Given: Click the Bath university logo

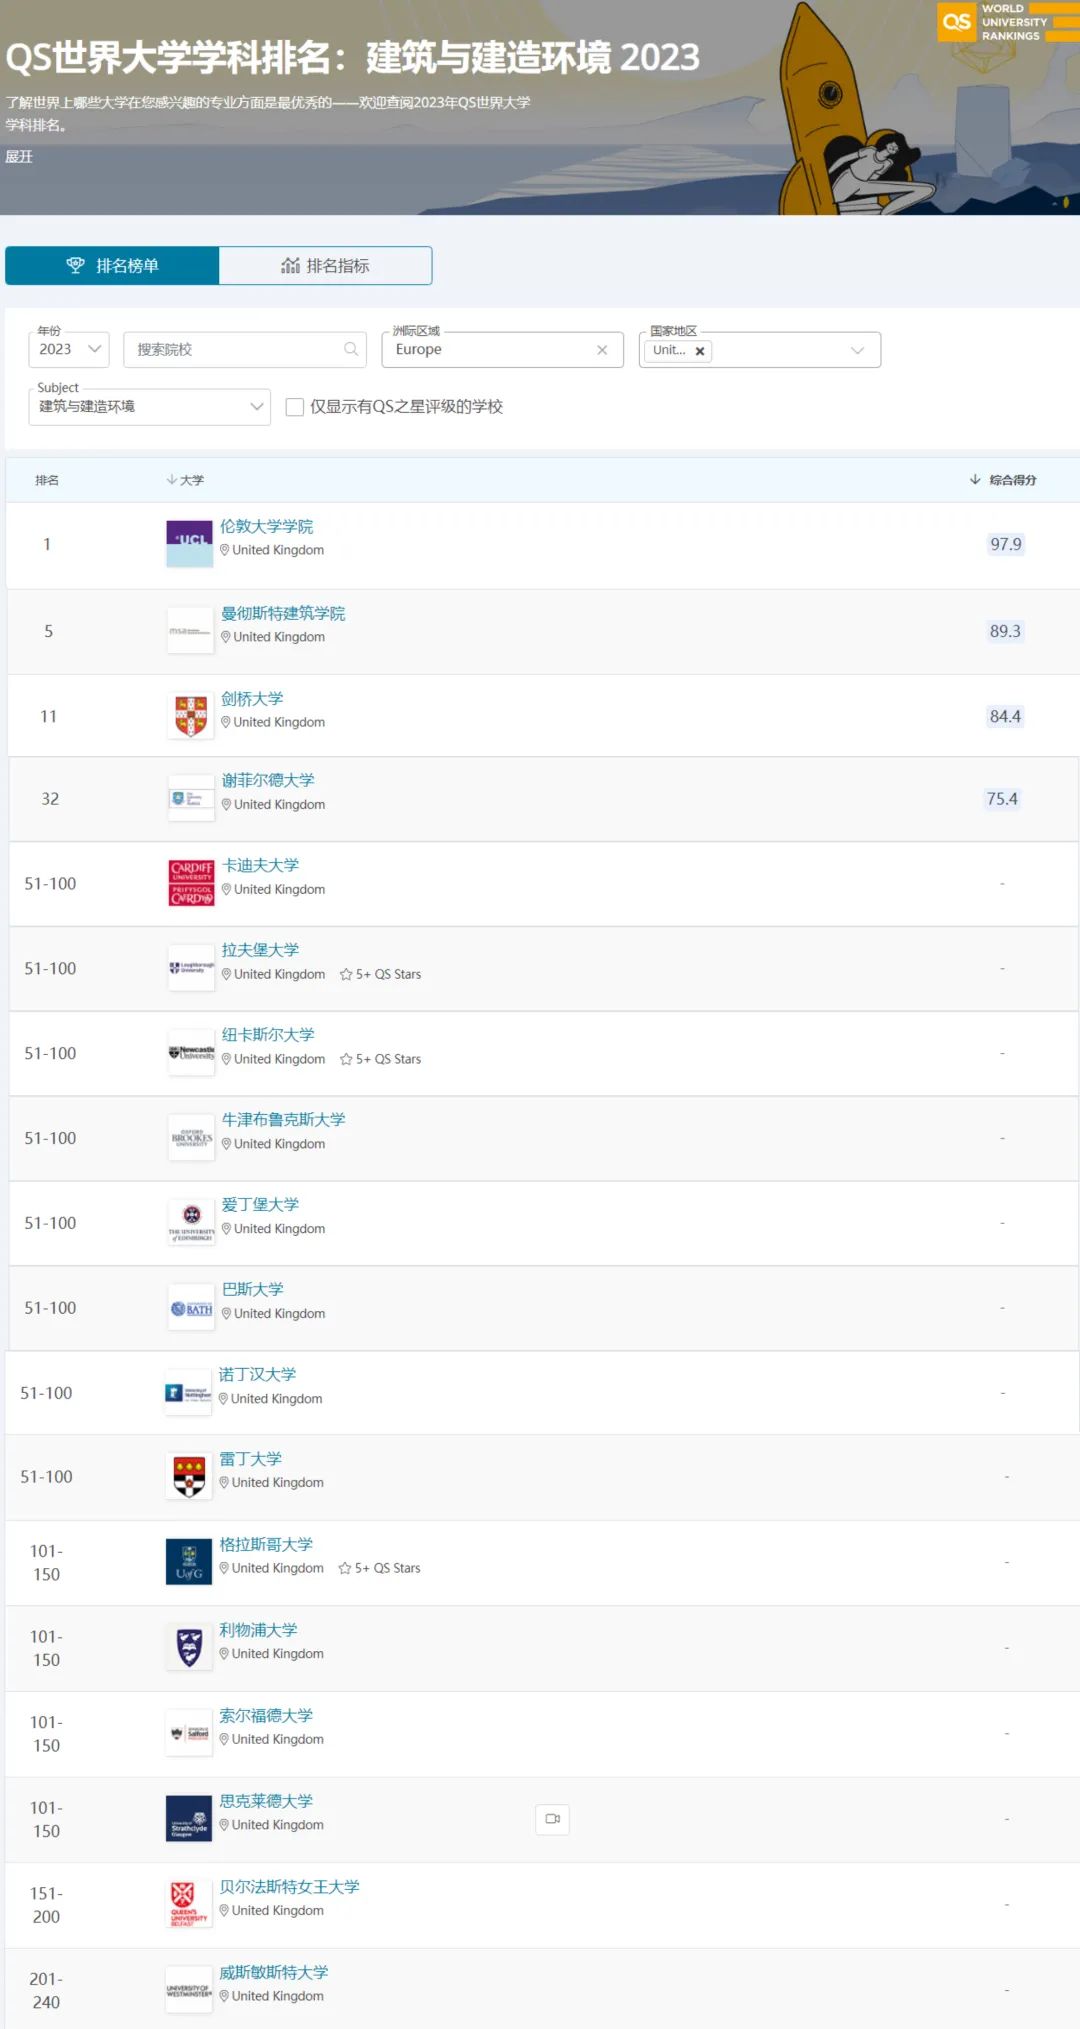Looking at the screenshot, I should (191, 1308).
